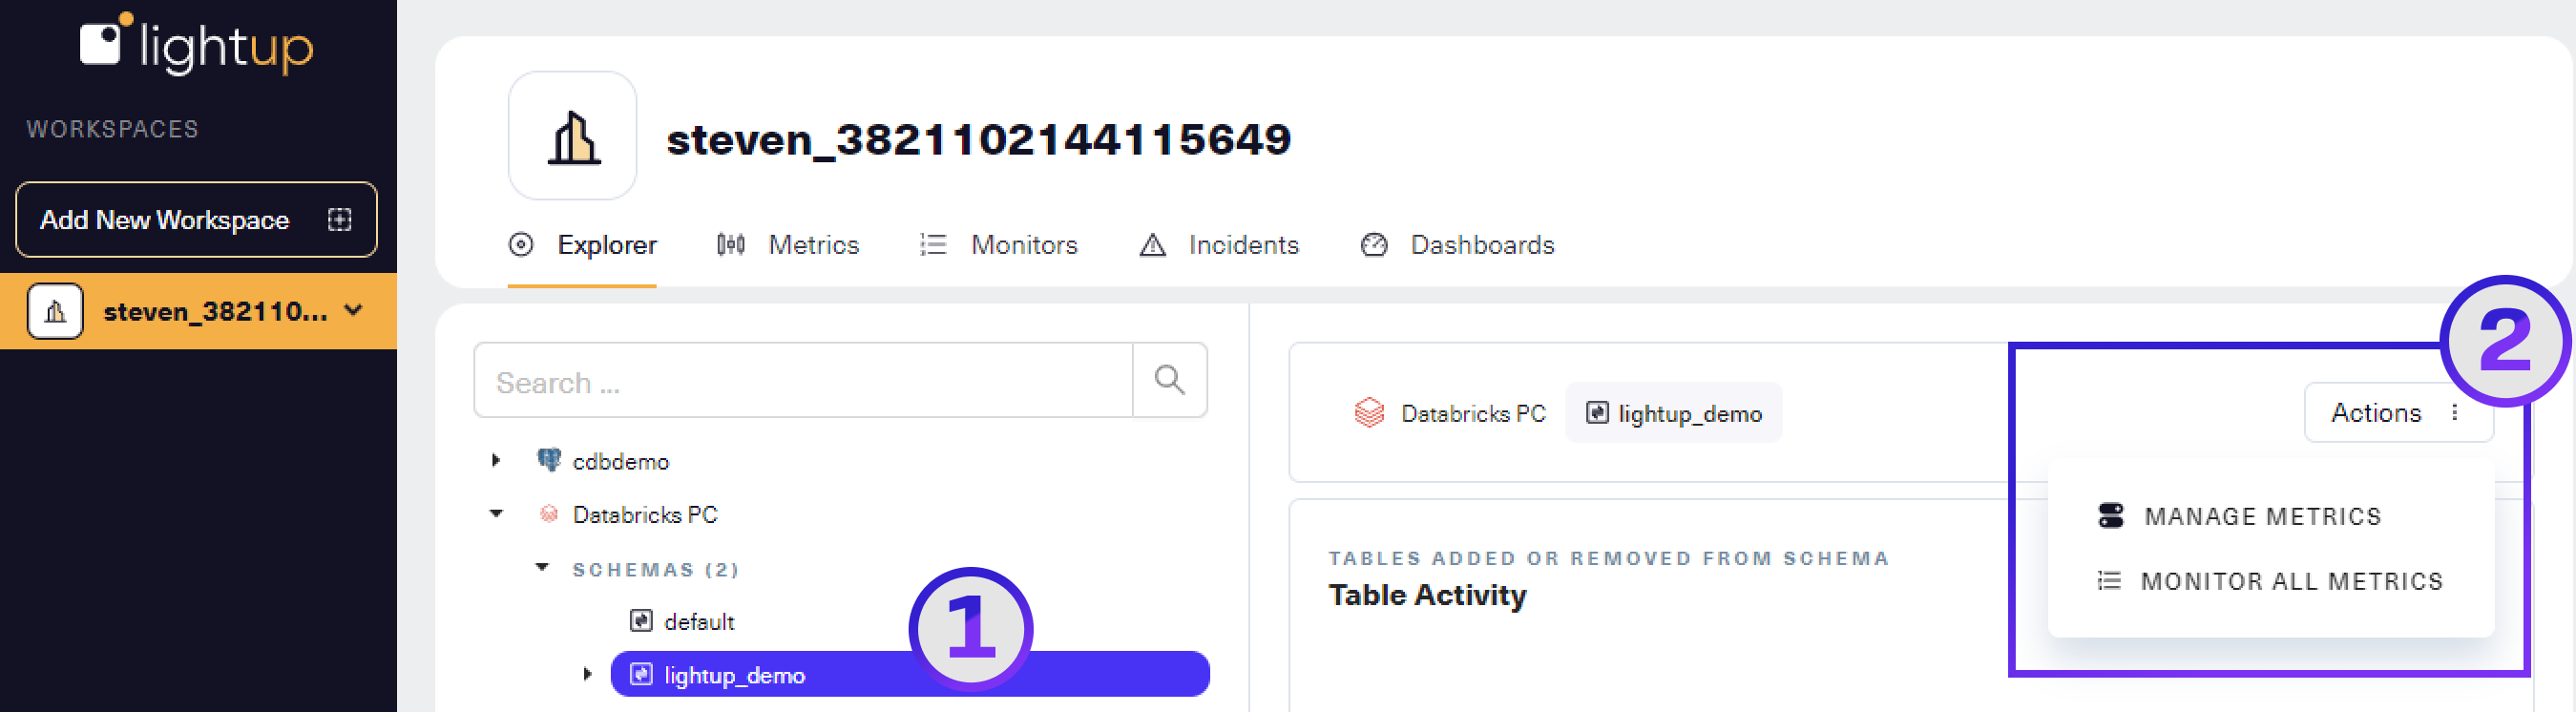The width and height of the screenshot is (2576, 712).
Task: Click the Manage Metrics toggle icon
Action: (x=2110, y=516)
